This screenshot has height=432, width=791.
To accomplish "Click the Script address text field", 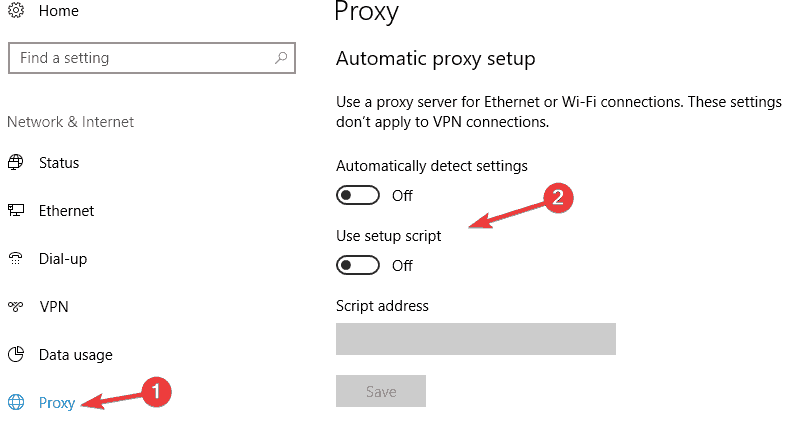I will tap(475, 338).
